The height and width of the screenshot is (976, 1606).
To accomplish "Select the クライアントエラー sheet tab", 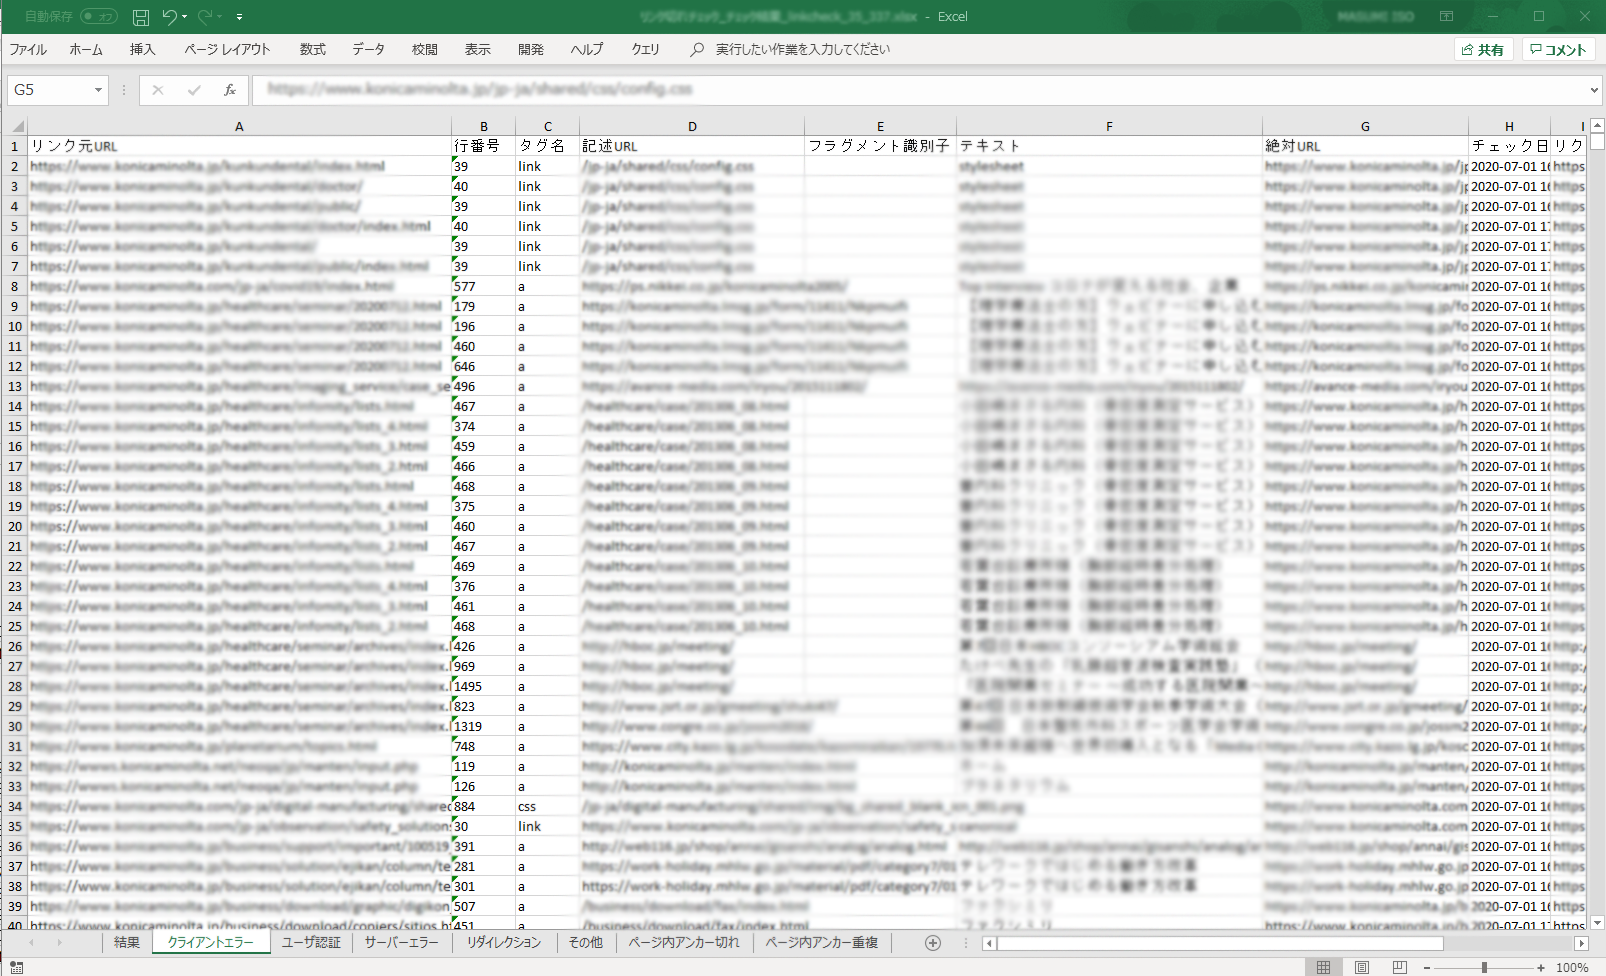I will (x=211, y=943).
